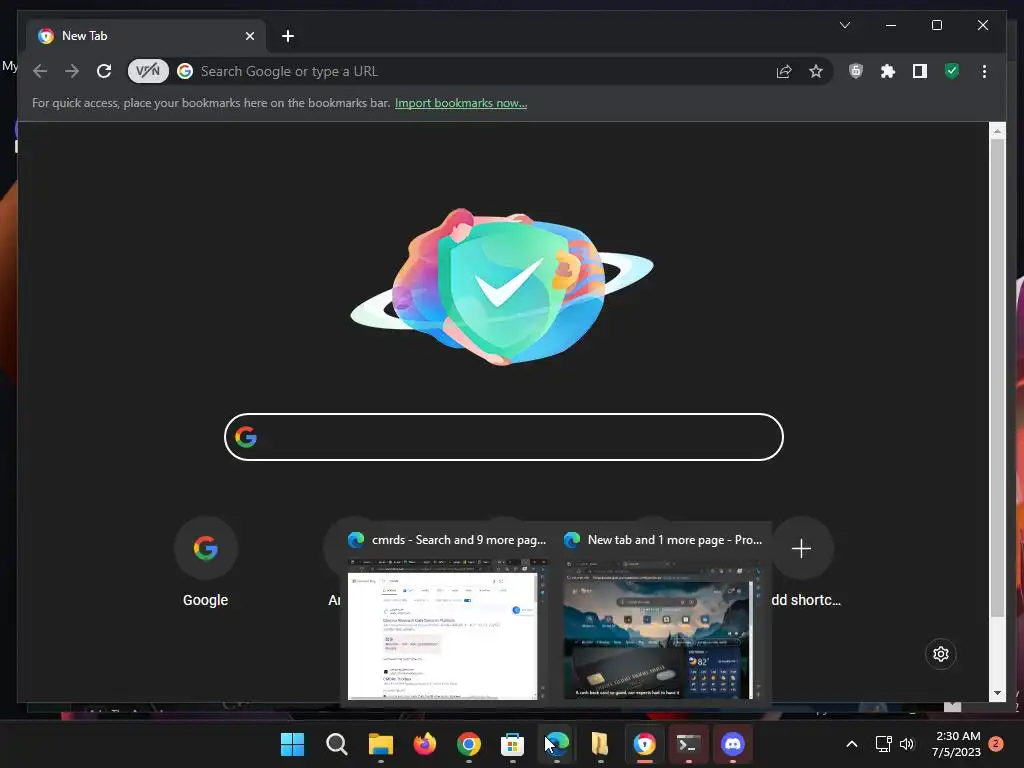
Task: Open File Explorer from taskbar
Action: [x=381, y=744]
